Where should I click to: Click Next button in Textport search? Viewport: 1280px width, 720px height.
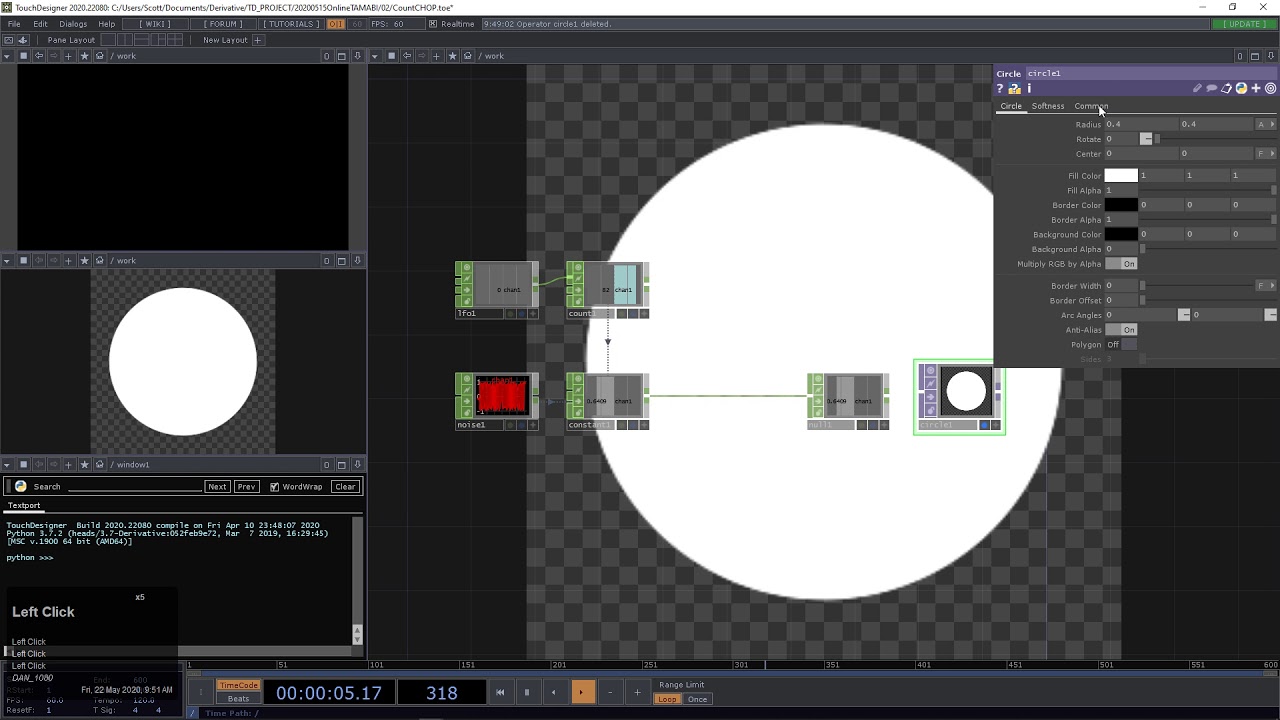[x=217, y=487]
